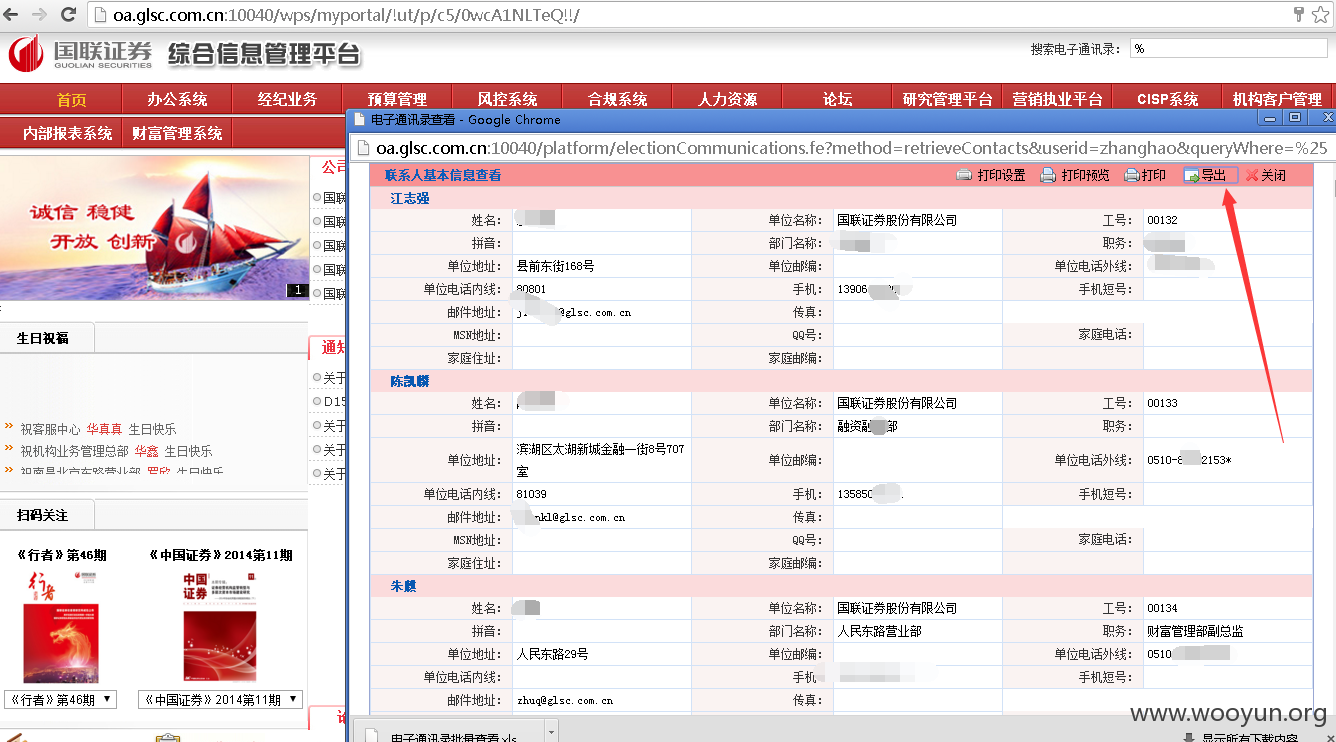Open download item options arrow

point(550,733)
